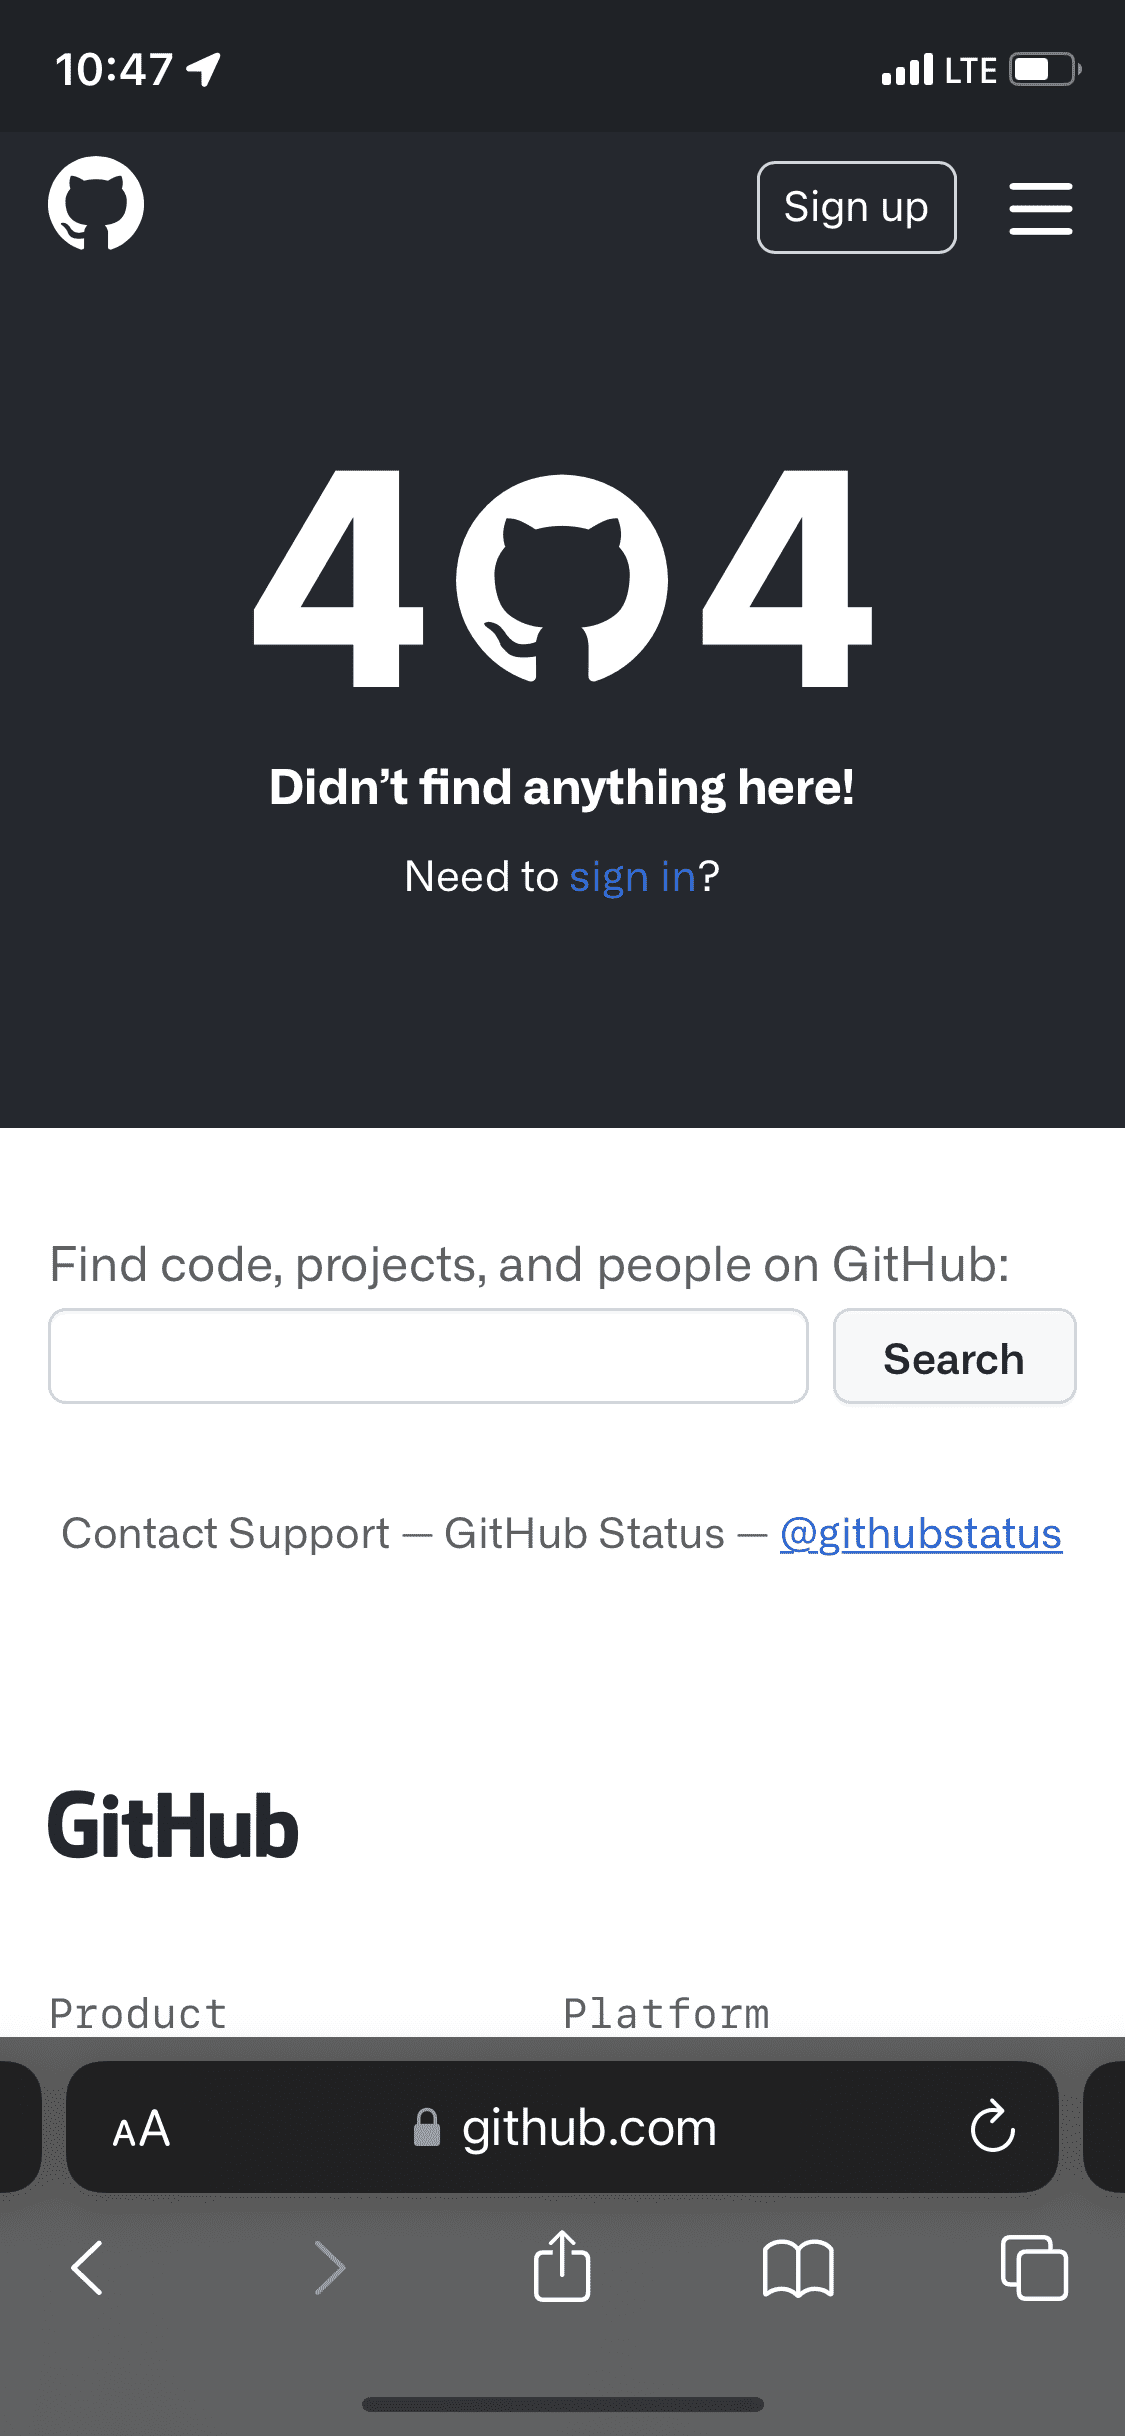Tap the GitHub Octocat logo in header
This screenshot has height=2436, width=1125.
(x=96, y=204)
